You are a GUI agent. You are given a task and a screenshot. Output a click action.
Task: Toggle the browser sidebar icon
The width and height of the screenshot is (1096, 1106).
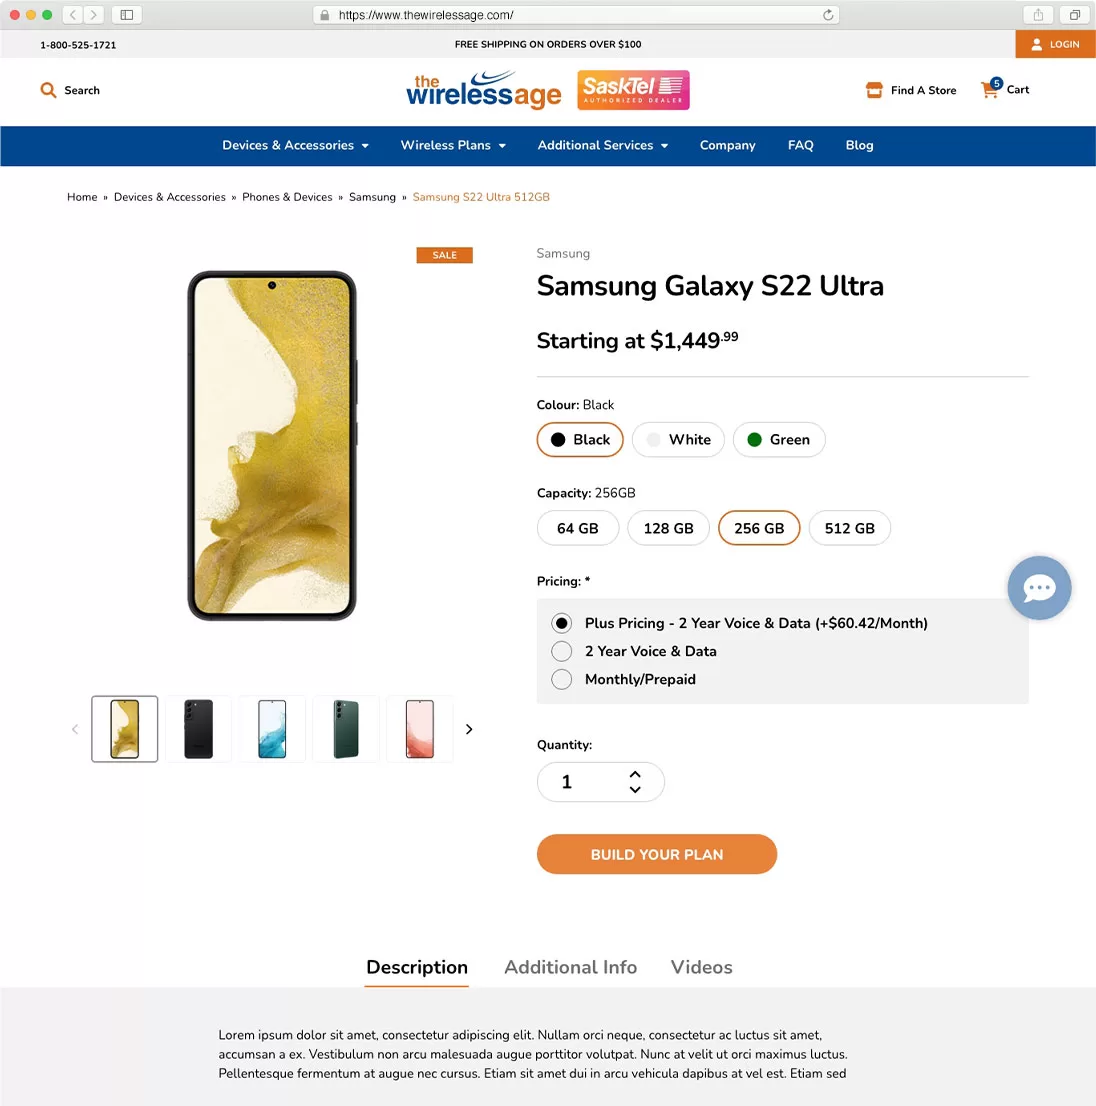click(x=126, y=15)
